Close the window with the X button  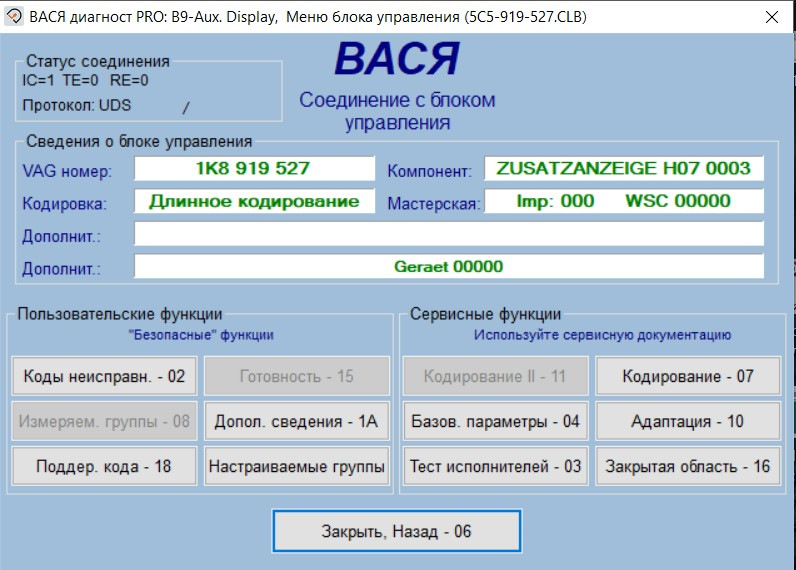(772, 17)
